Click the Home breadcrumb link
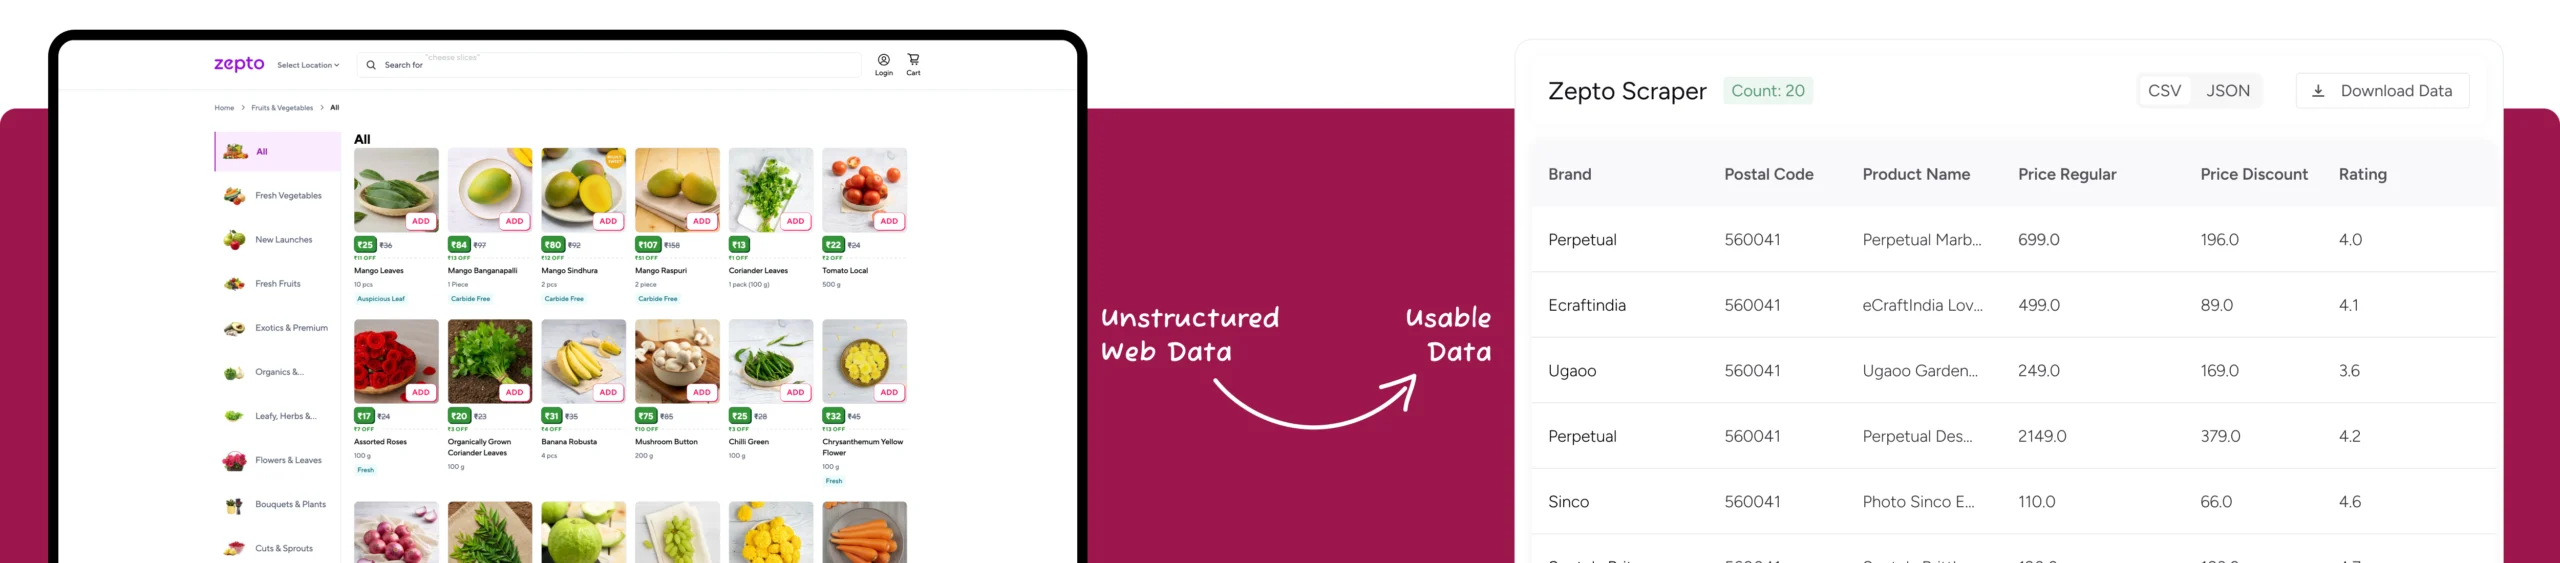The height and width of the screenshot is (563, 2560). click(224, 108)
